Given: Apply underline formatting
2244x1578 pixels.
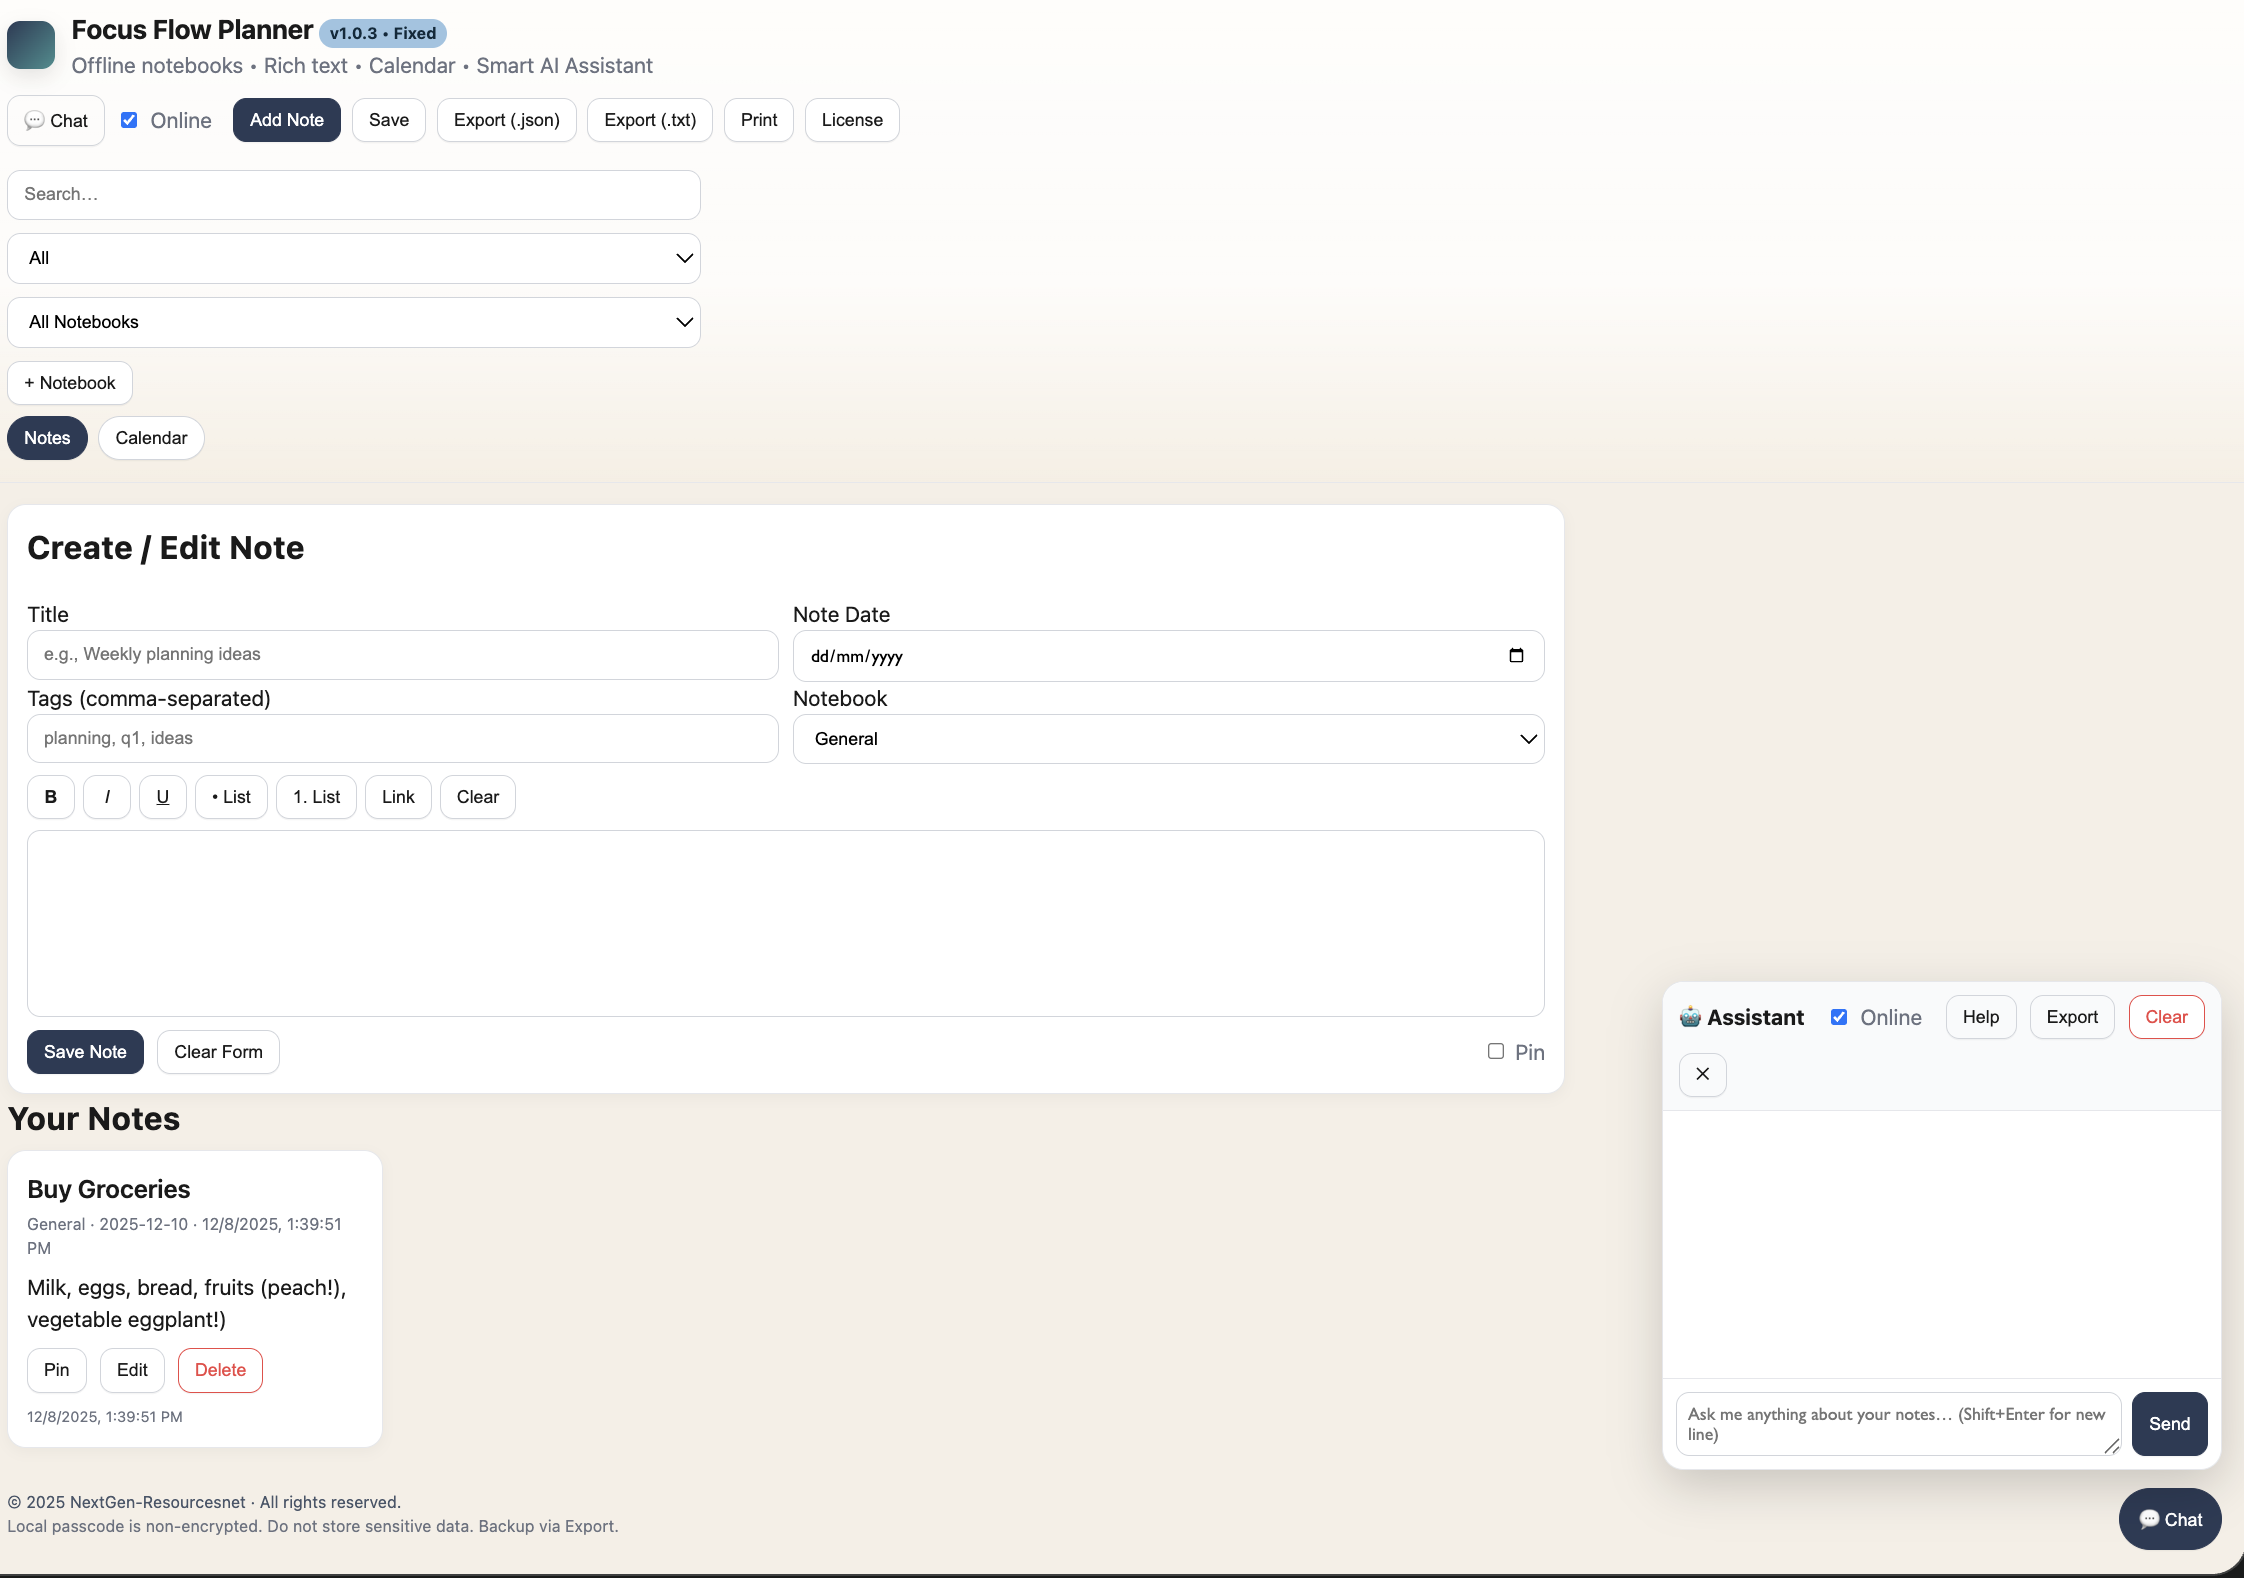Looking at the screenshot, I should click(162, 796).
